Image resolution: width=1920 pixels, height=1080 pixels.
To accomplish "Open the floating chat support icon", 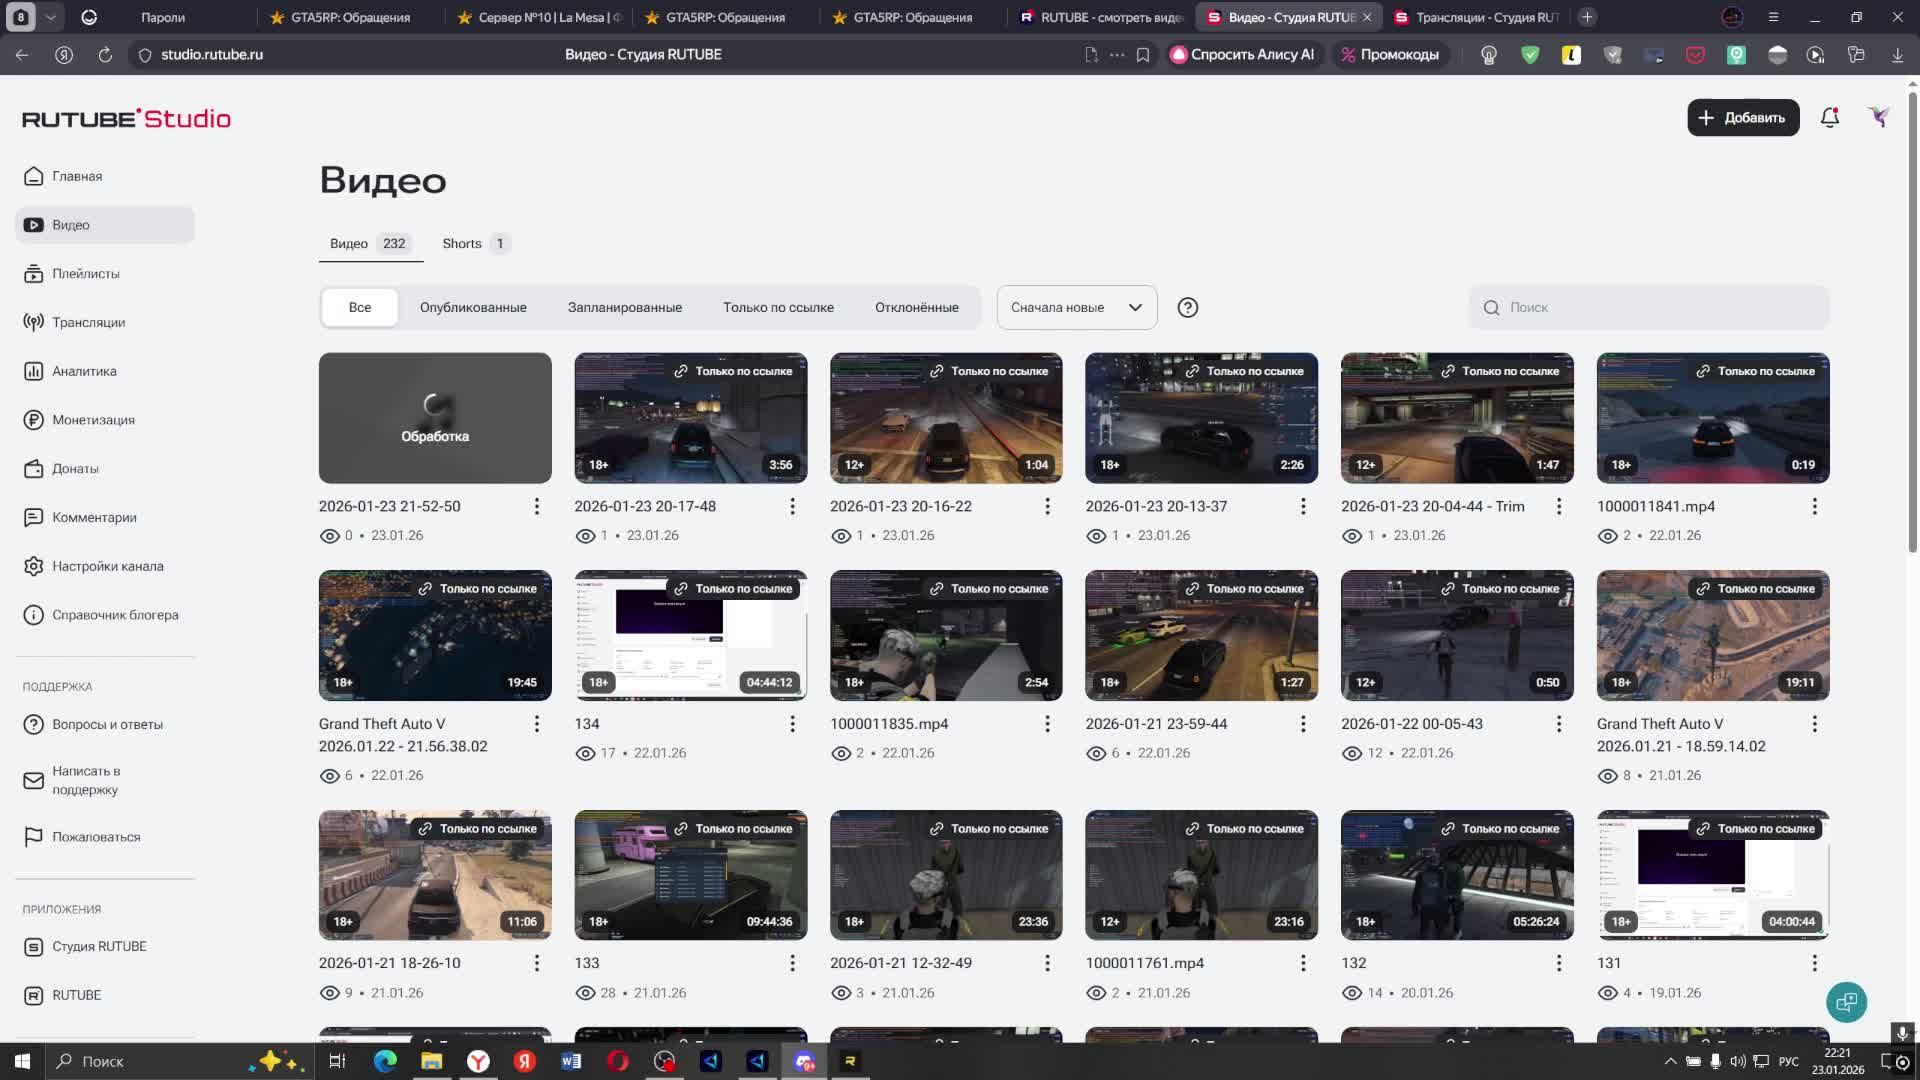I will [1846, 1002].
